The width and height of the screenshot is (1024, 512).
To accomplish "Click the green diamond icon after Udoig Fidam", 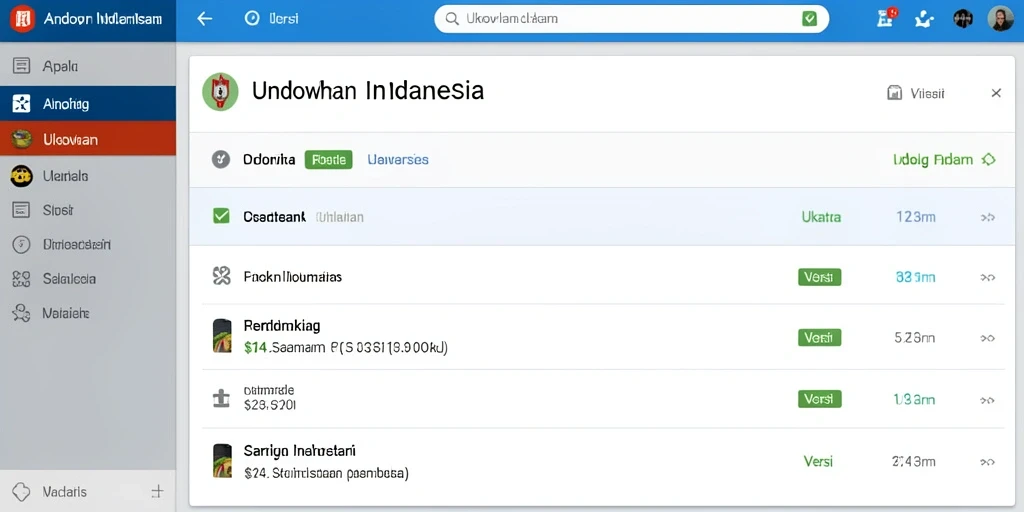I will click(989, 159).
